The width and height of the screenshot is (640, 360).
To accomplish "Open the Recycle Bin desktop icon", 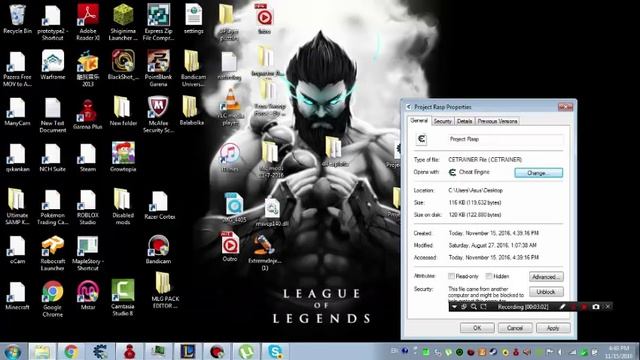I will click(17, 19).
